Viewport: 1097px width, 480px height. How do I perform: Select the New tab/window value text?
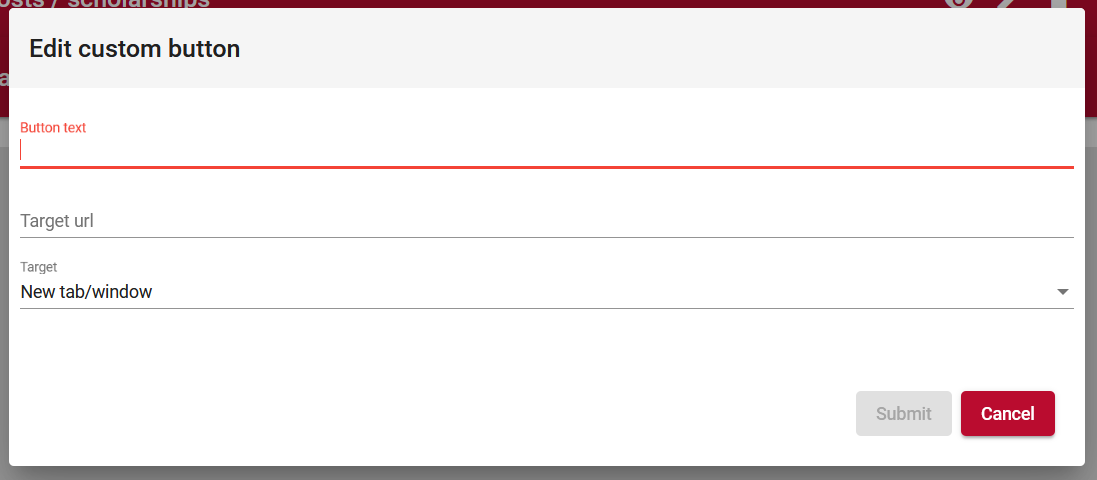click(86, 292)
